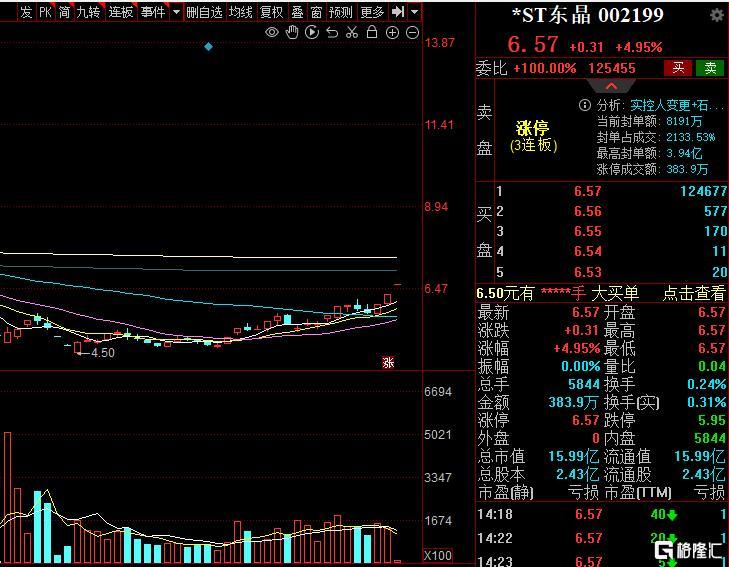
Task: Click the 涨停 (3连板) limit-up label
Action: pyautogui.click(x=533, y=136)
